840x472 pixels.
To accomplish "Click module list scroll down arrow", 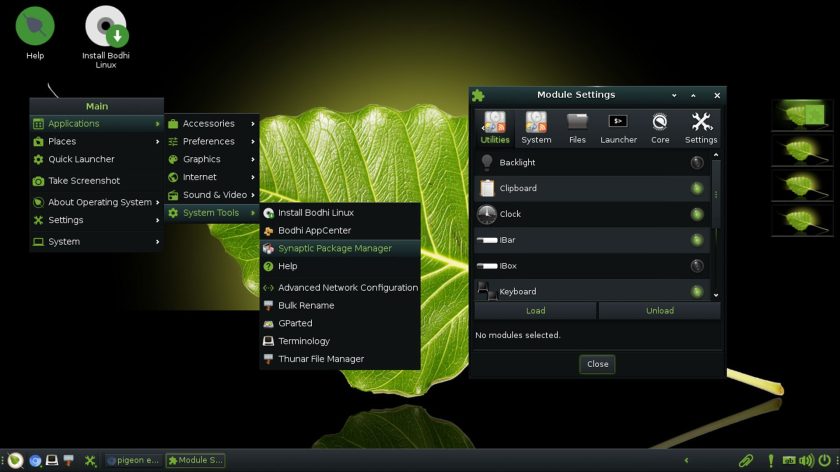I will click(716, 295).
